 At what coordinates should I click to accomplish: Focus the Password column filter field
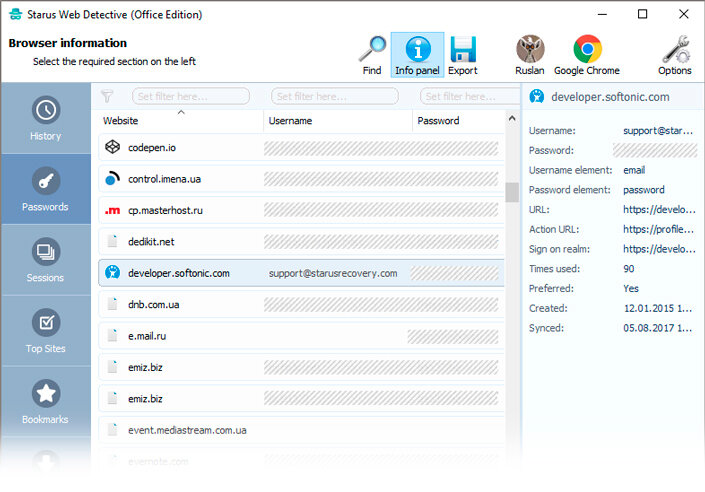tap(469, 96)
